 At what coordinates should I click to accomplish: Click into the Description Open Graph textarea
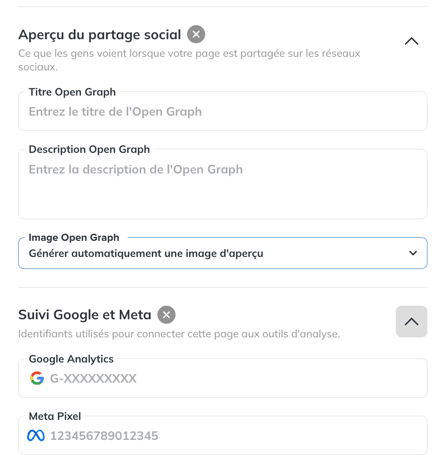tap(223, 184)
